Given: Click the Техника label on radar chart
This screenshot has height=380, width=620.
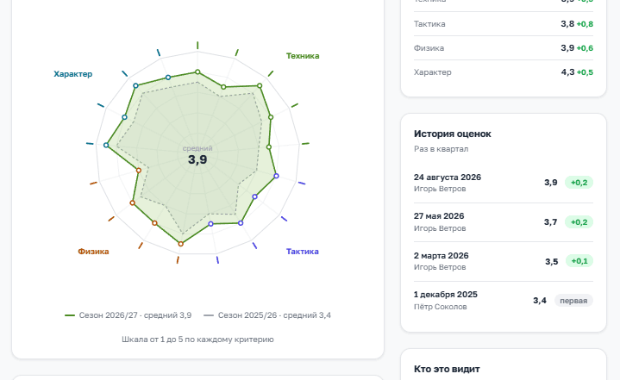Looking at the screenshot, I should [x=302, y=56].
